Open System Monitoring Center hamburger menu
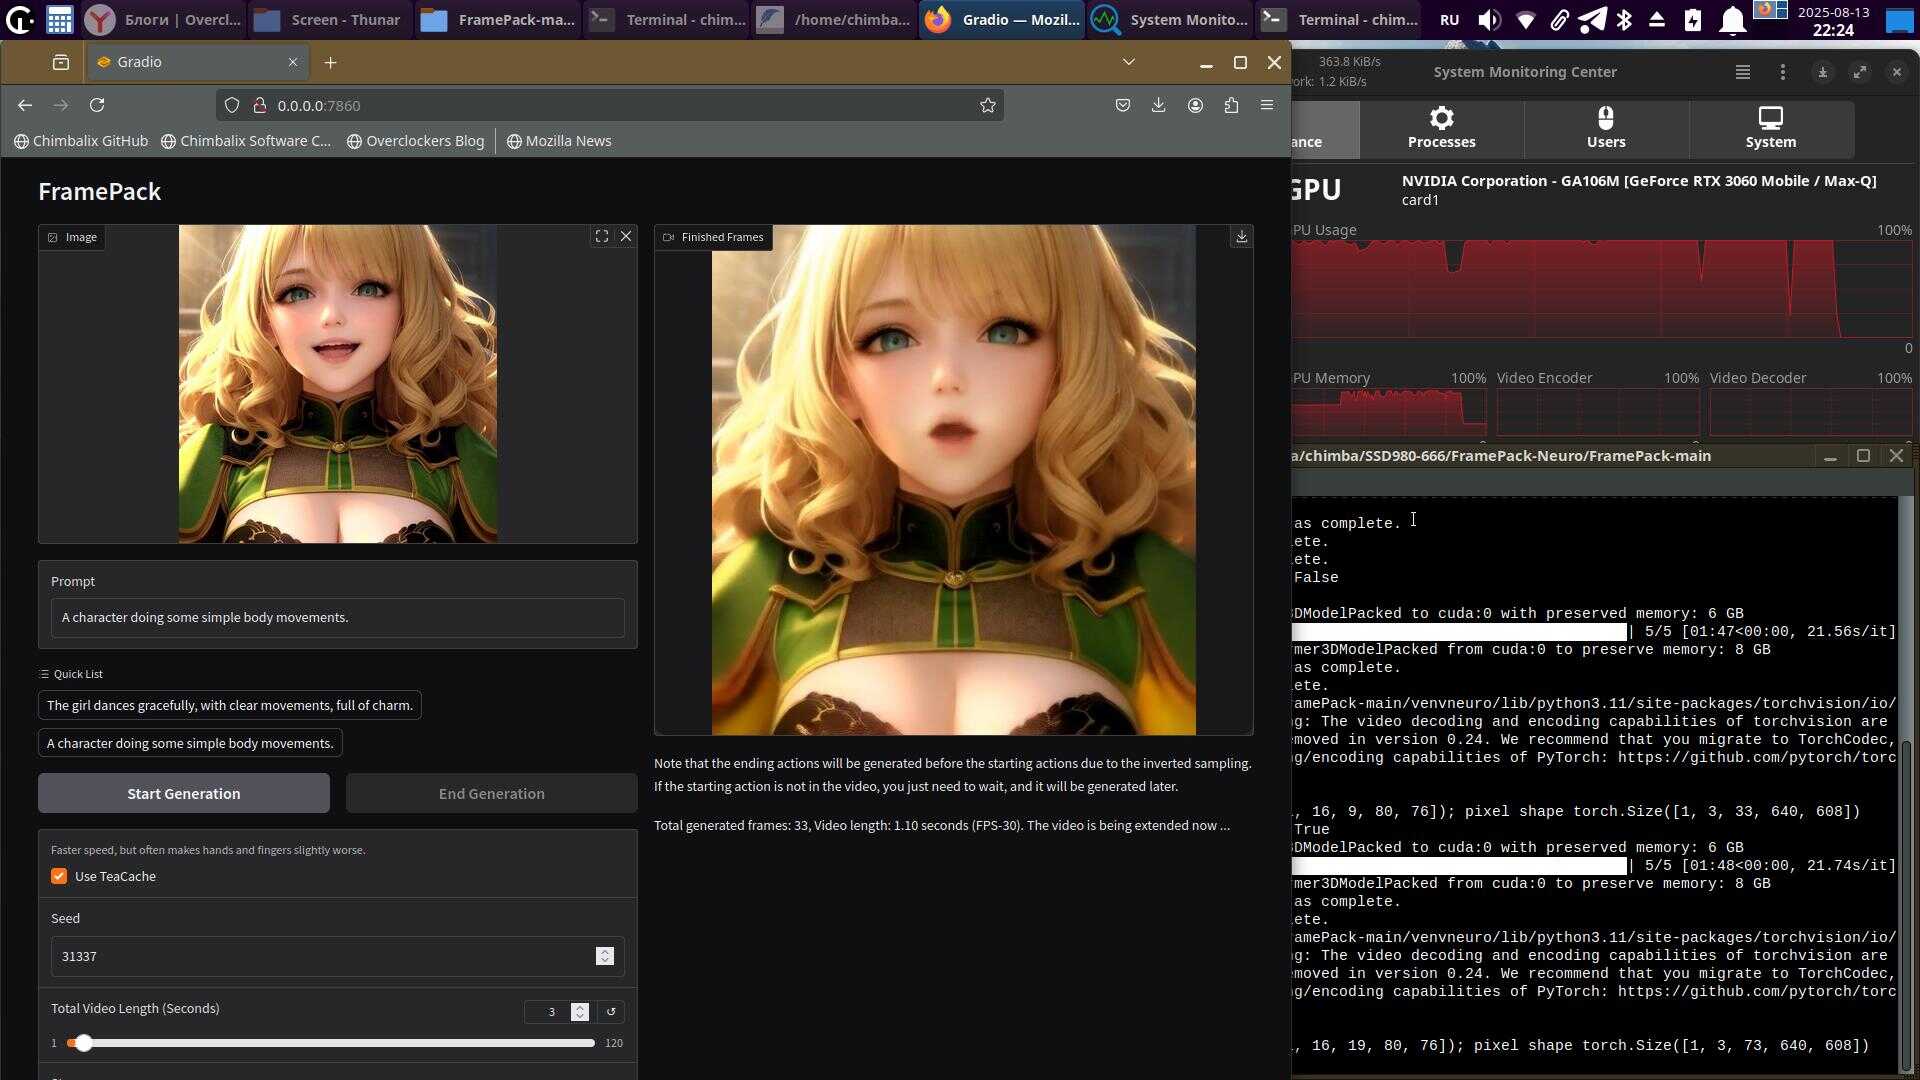1920x1080 pixels. point(1742,72)
